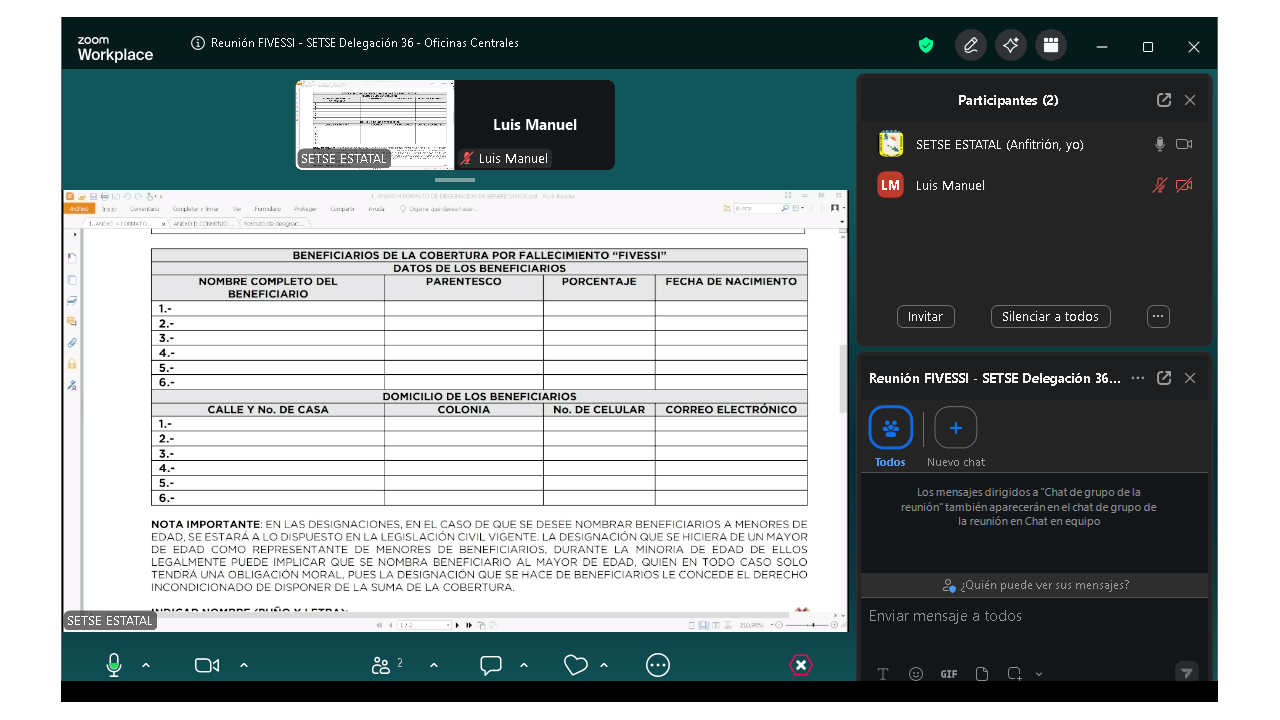
Task: Mute the microphone in the bottom toolbar
Action: point(114,665)
